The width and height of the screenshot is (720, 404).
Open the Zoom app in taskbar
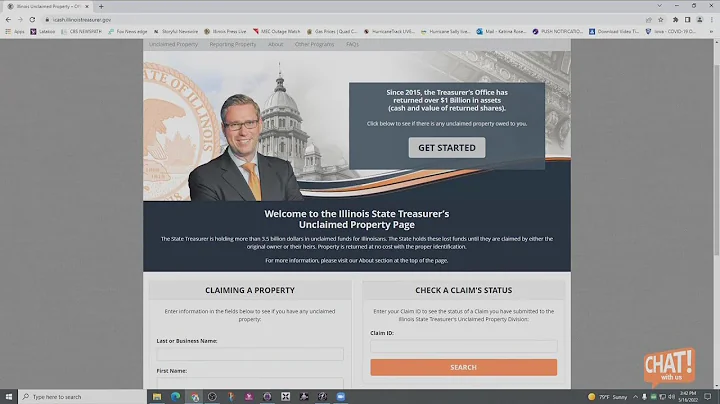(341, 397)
